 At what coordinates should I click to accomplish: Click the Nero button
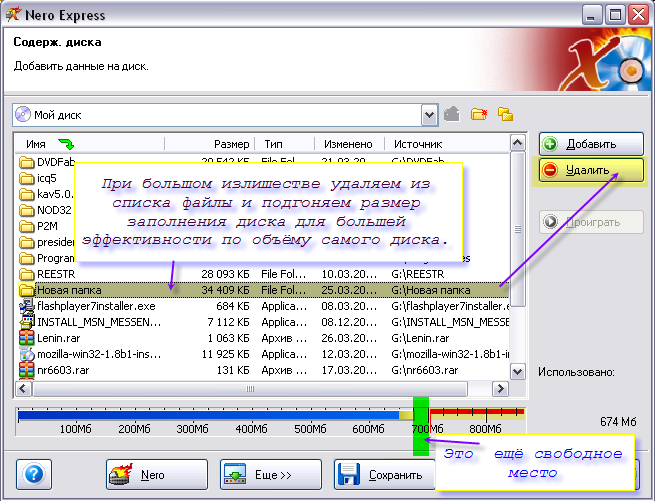(x=157, y=474)
